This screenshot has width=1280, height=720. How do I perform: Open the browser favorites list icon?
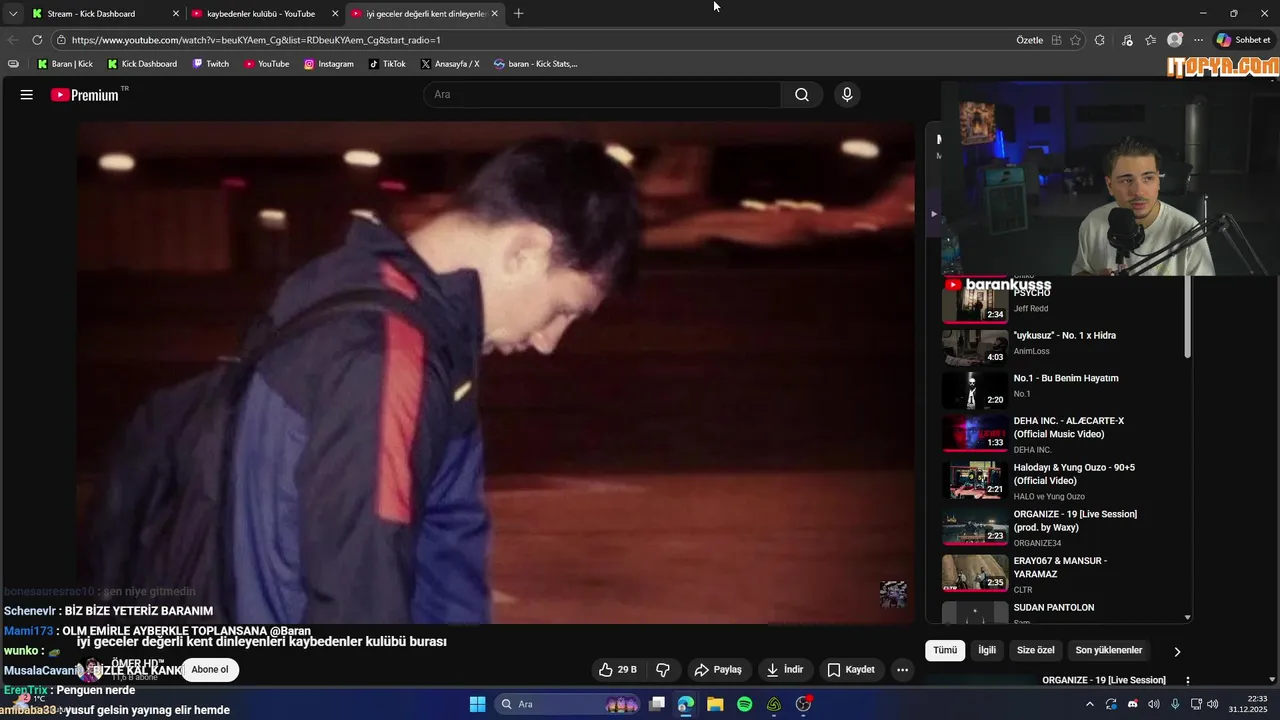click(1151, 40)
